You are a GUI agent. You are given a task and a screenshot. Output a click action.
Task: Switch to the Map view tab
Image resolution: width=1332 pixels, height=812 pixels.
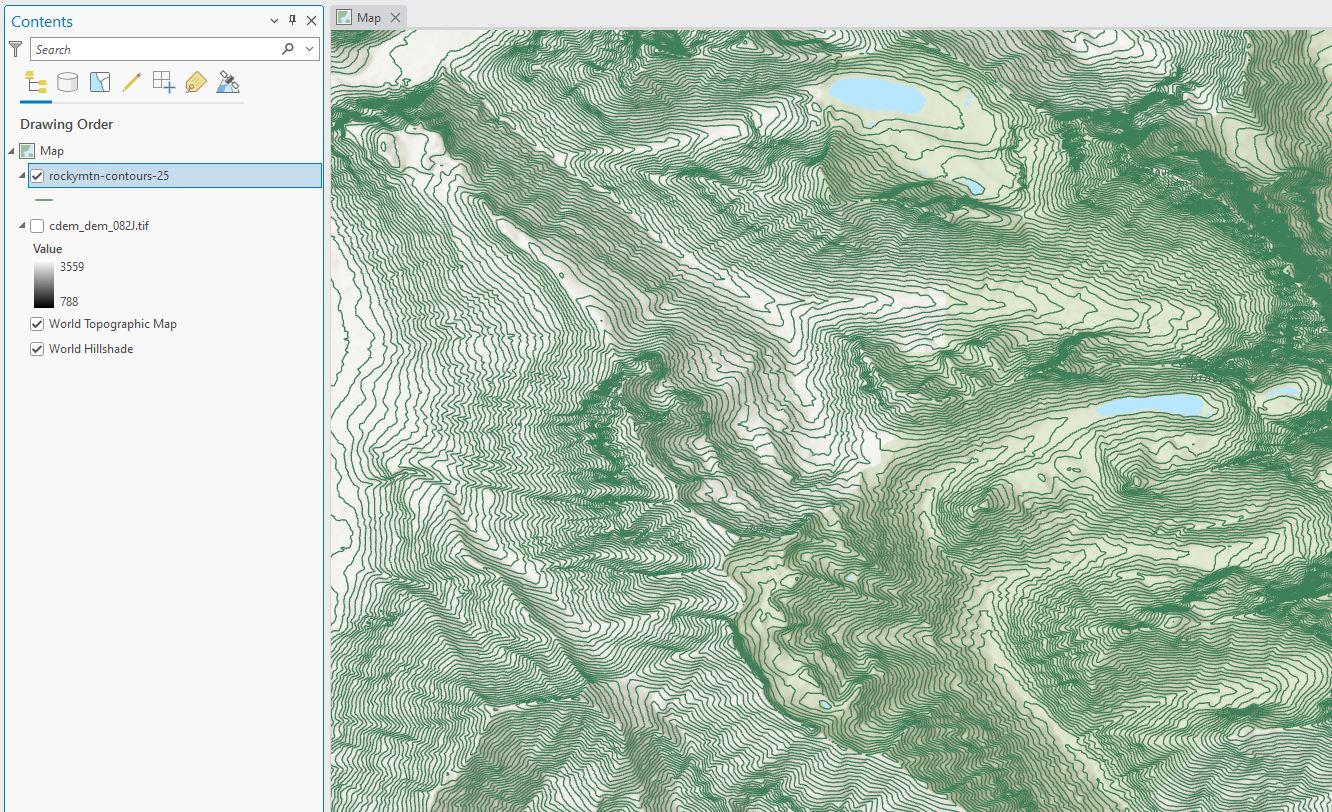368,16
